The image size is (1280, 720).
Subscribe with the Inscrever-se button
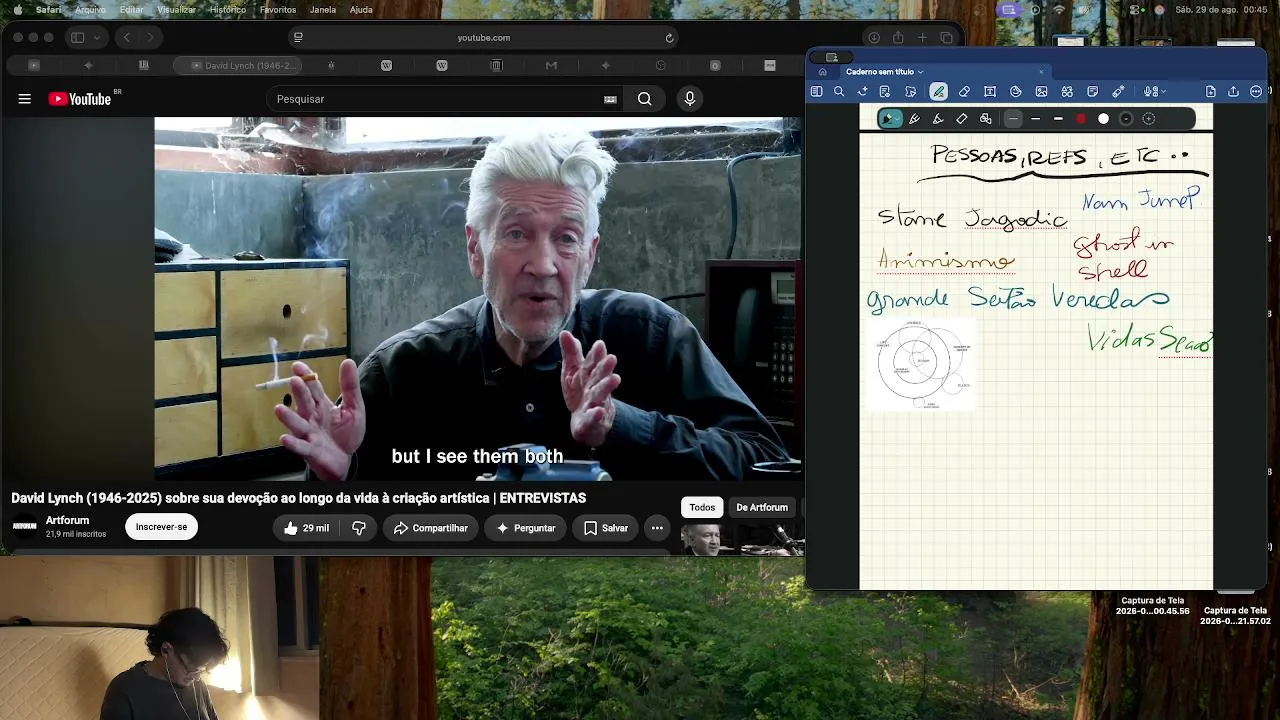[161, 527]
